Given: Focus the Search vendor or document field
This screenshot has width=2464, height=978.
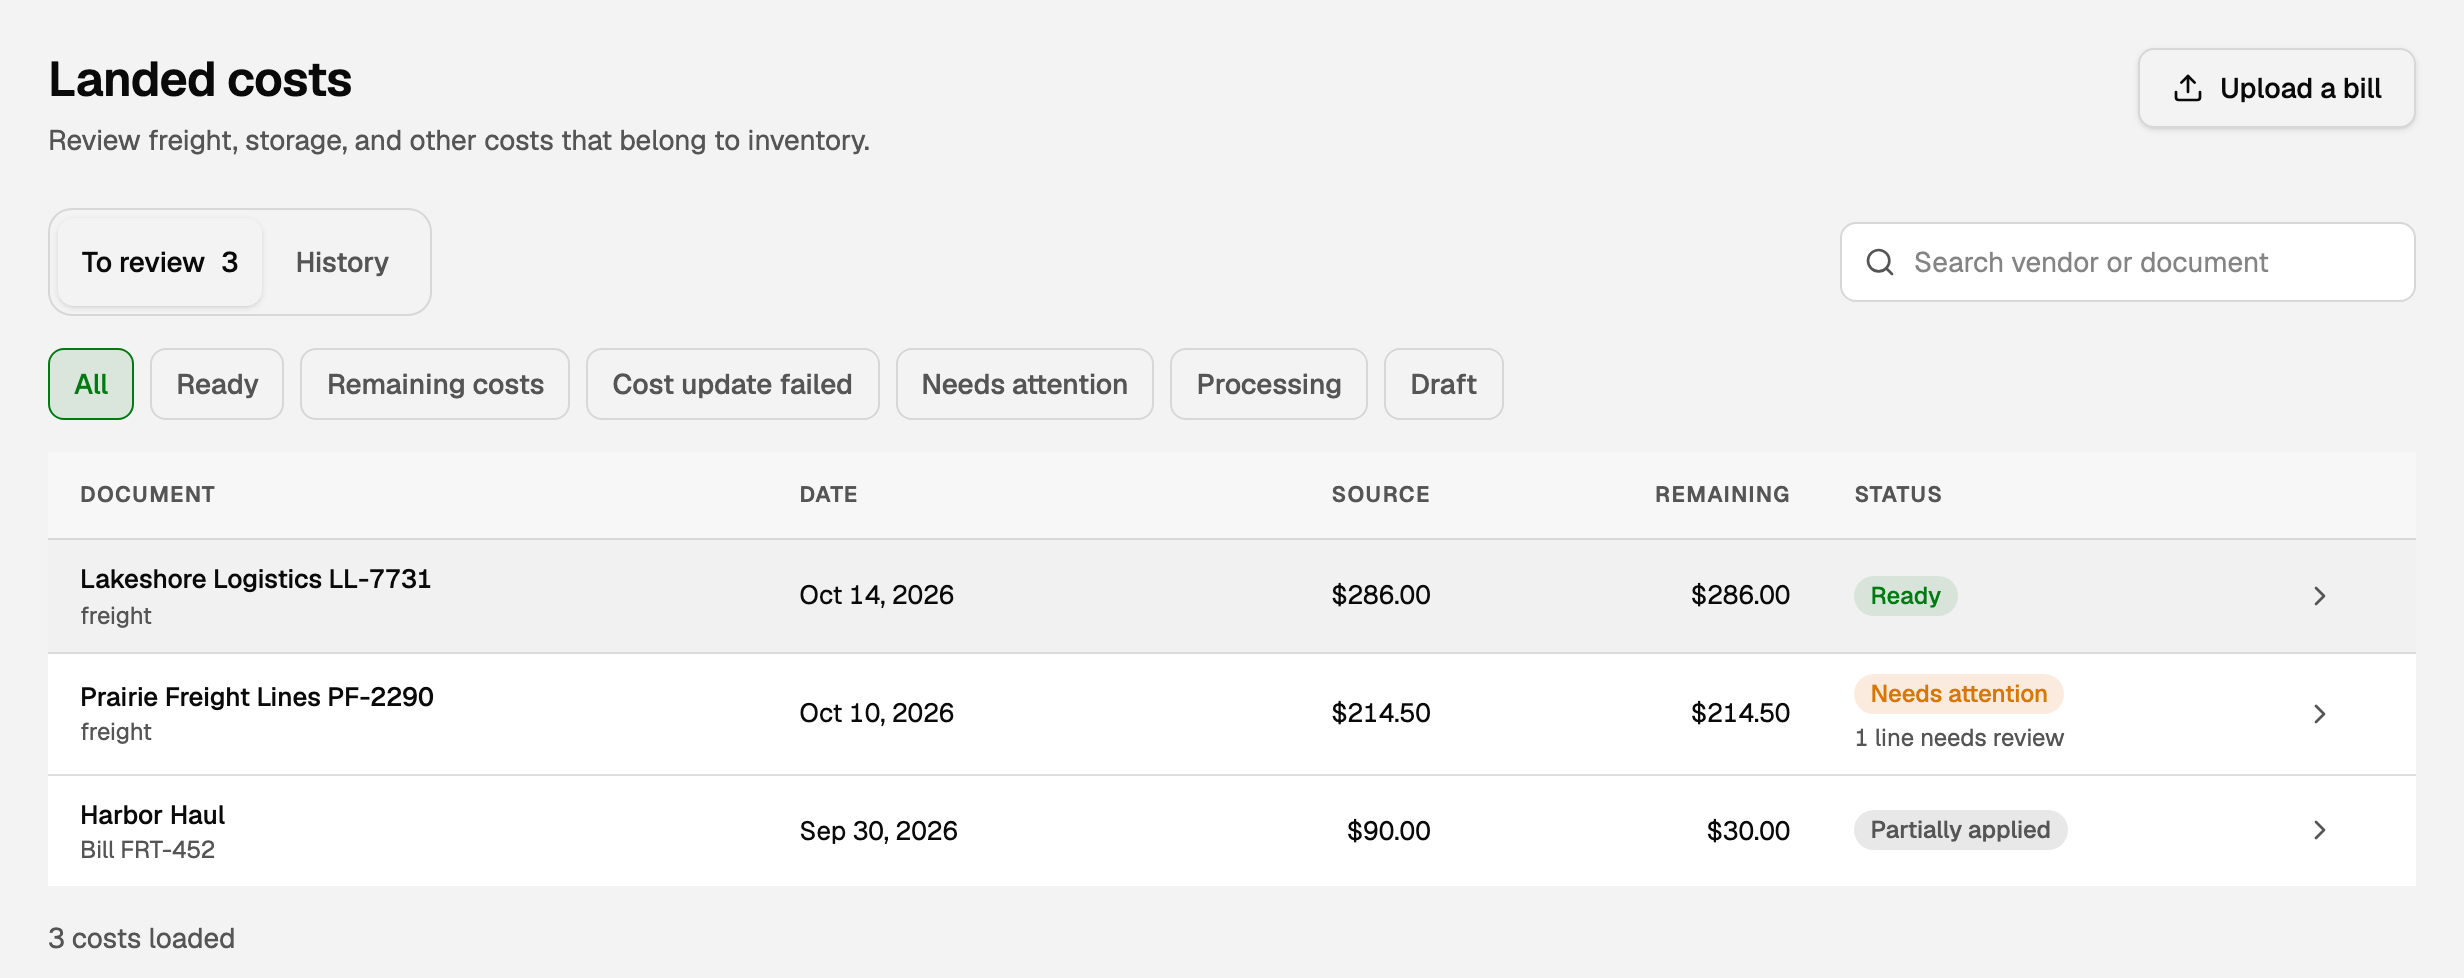Looking at the screenshot, I should tap(2128, 262).
